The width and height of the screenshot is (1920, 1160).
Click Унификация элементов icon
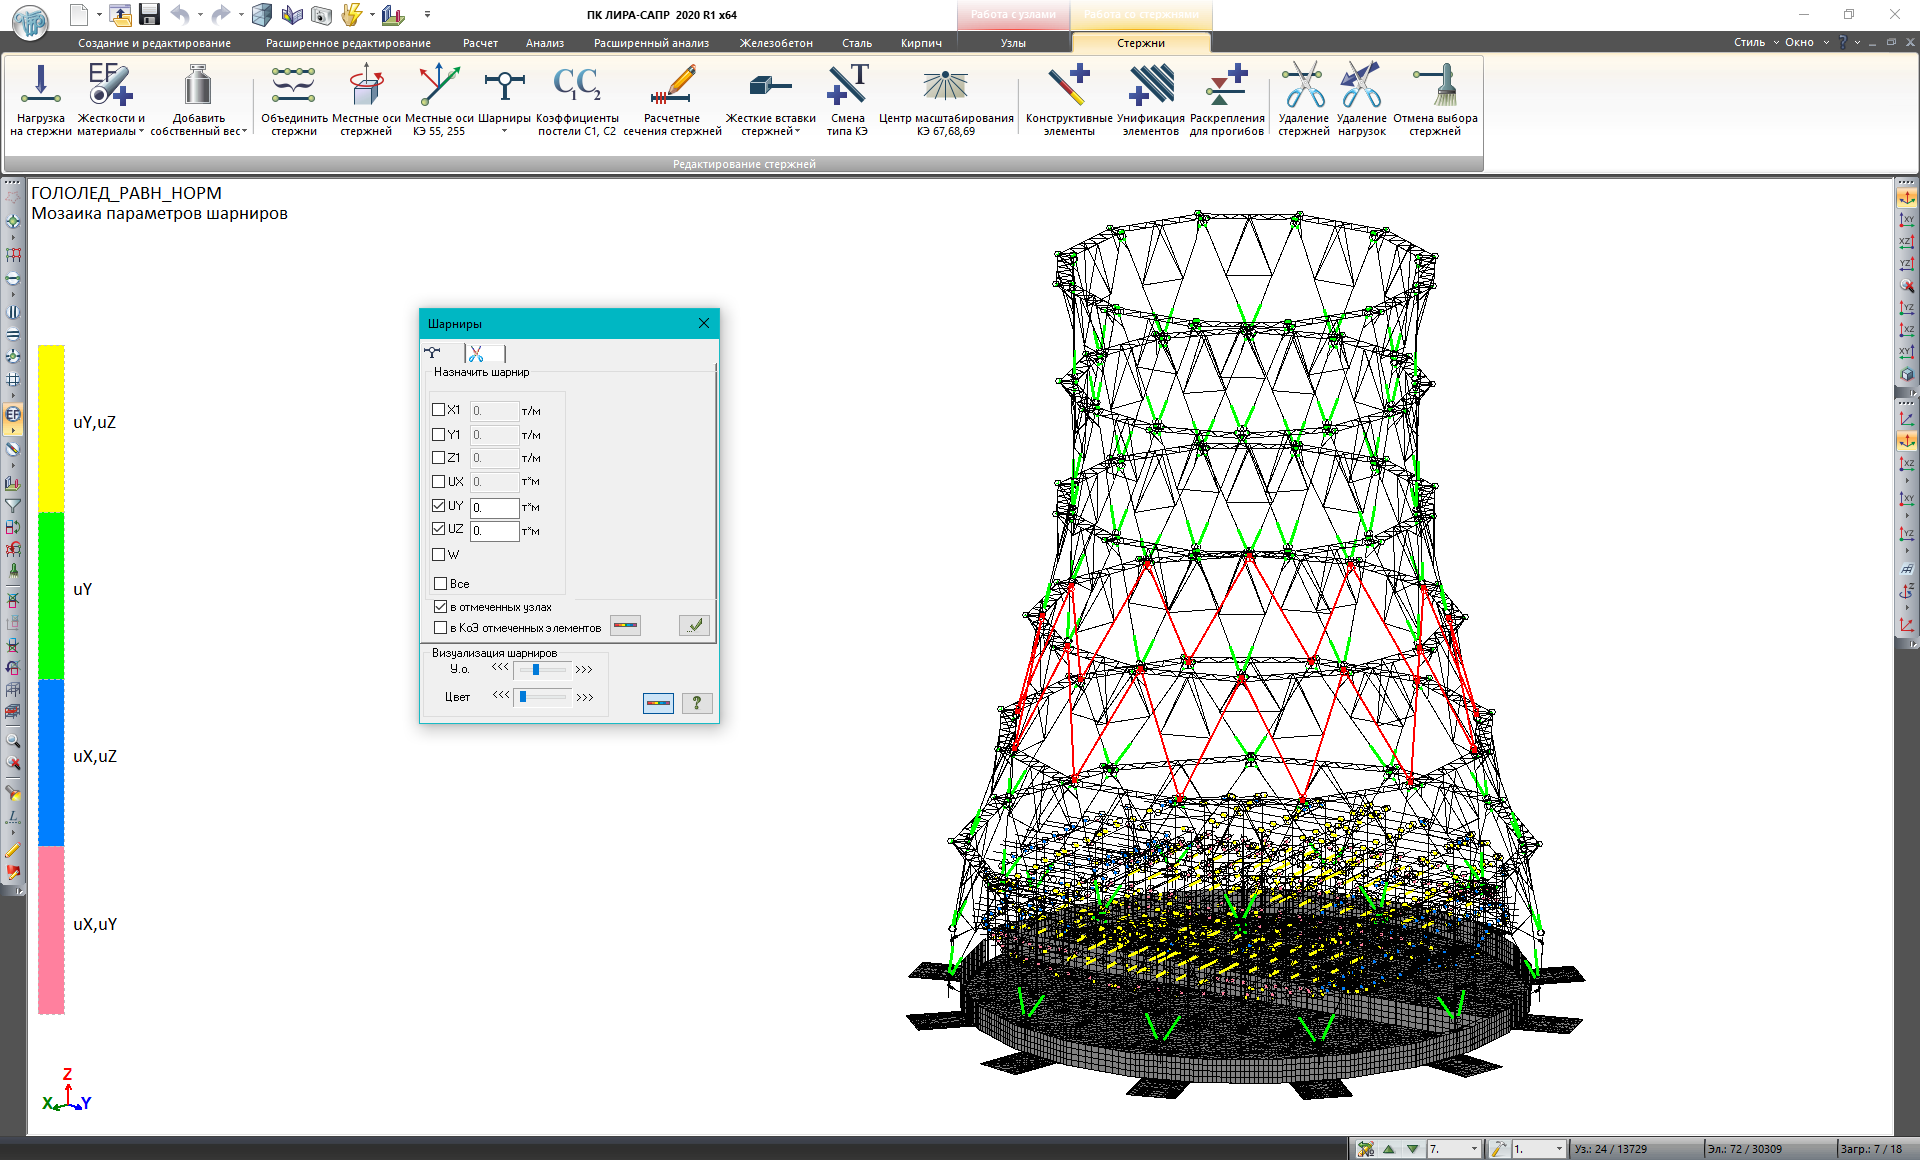pos(1150,87)
